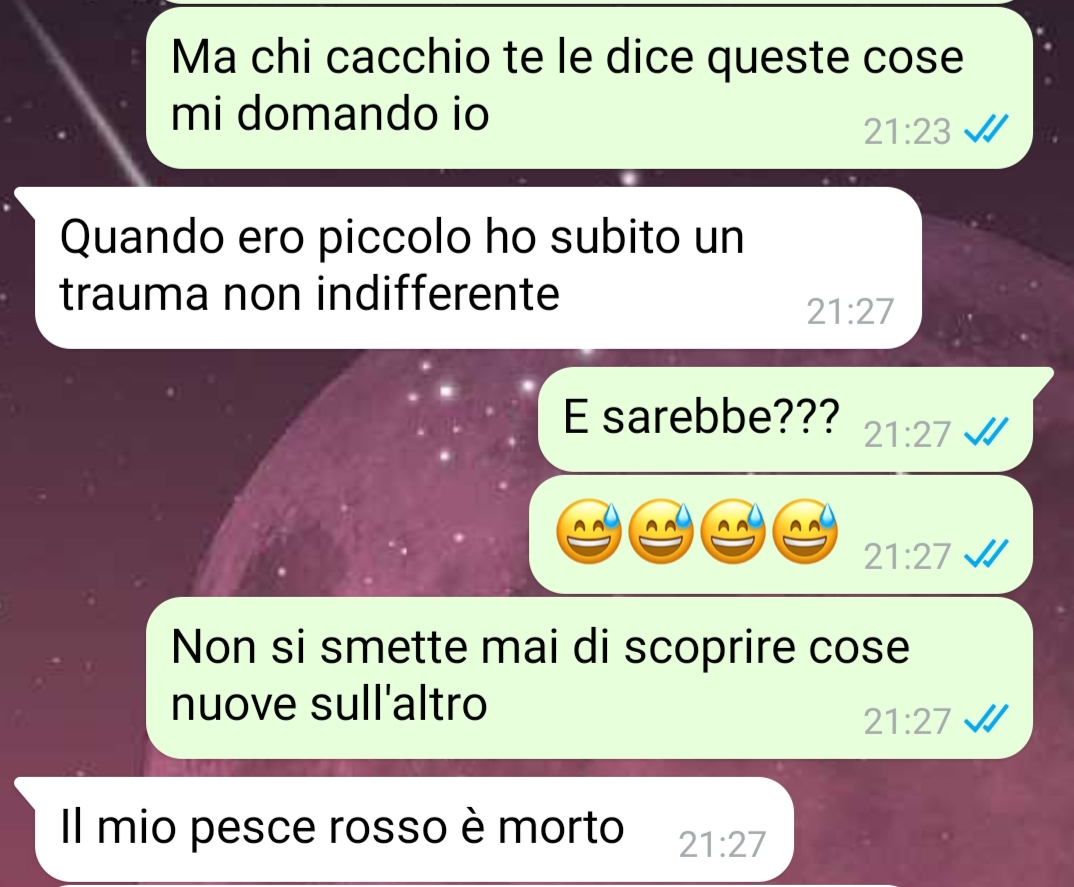Tap the last sweat-smile emoji
This screenshot has height=887, width=1074.
805,534
